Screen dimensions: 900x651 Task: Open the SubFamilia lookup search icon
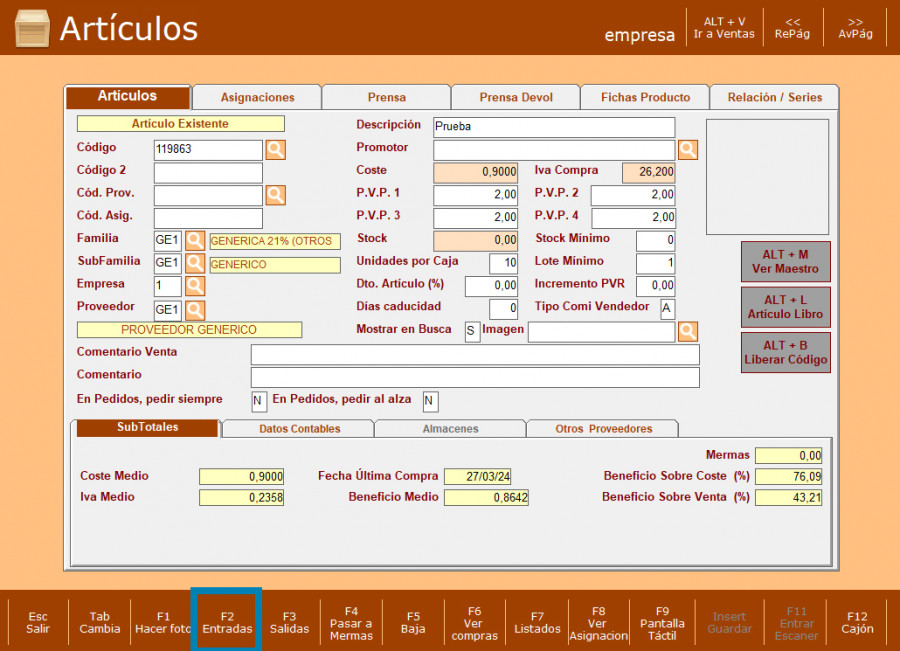point(195,264)
